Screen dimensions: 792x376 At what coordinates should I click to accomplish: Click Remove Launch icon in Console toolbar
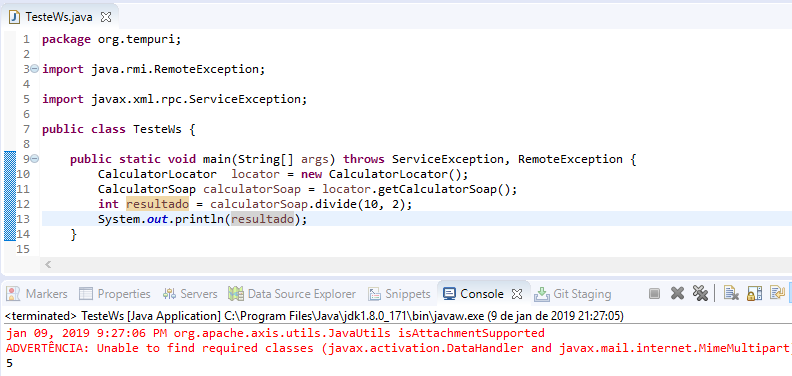click(677, 293)
